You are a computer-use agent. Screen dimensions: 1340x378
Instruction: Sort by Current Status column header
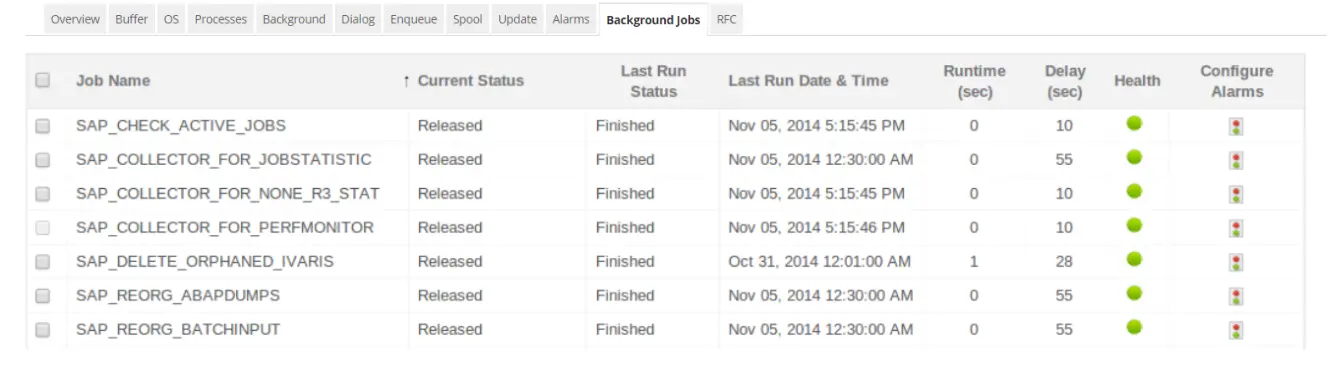(470, 81)
